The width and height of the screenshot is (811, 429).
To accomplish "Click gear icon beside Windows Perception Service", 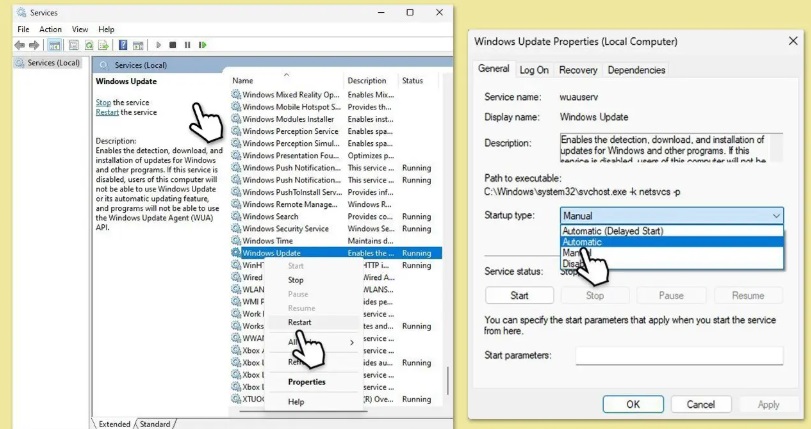I will click(x=236, y=131).
